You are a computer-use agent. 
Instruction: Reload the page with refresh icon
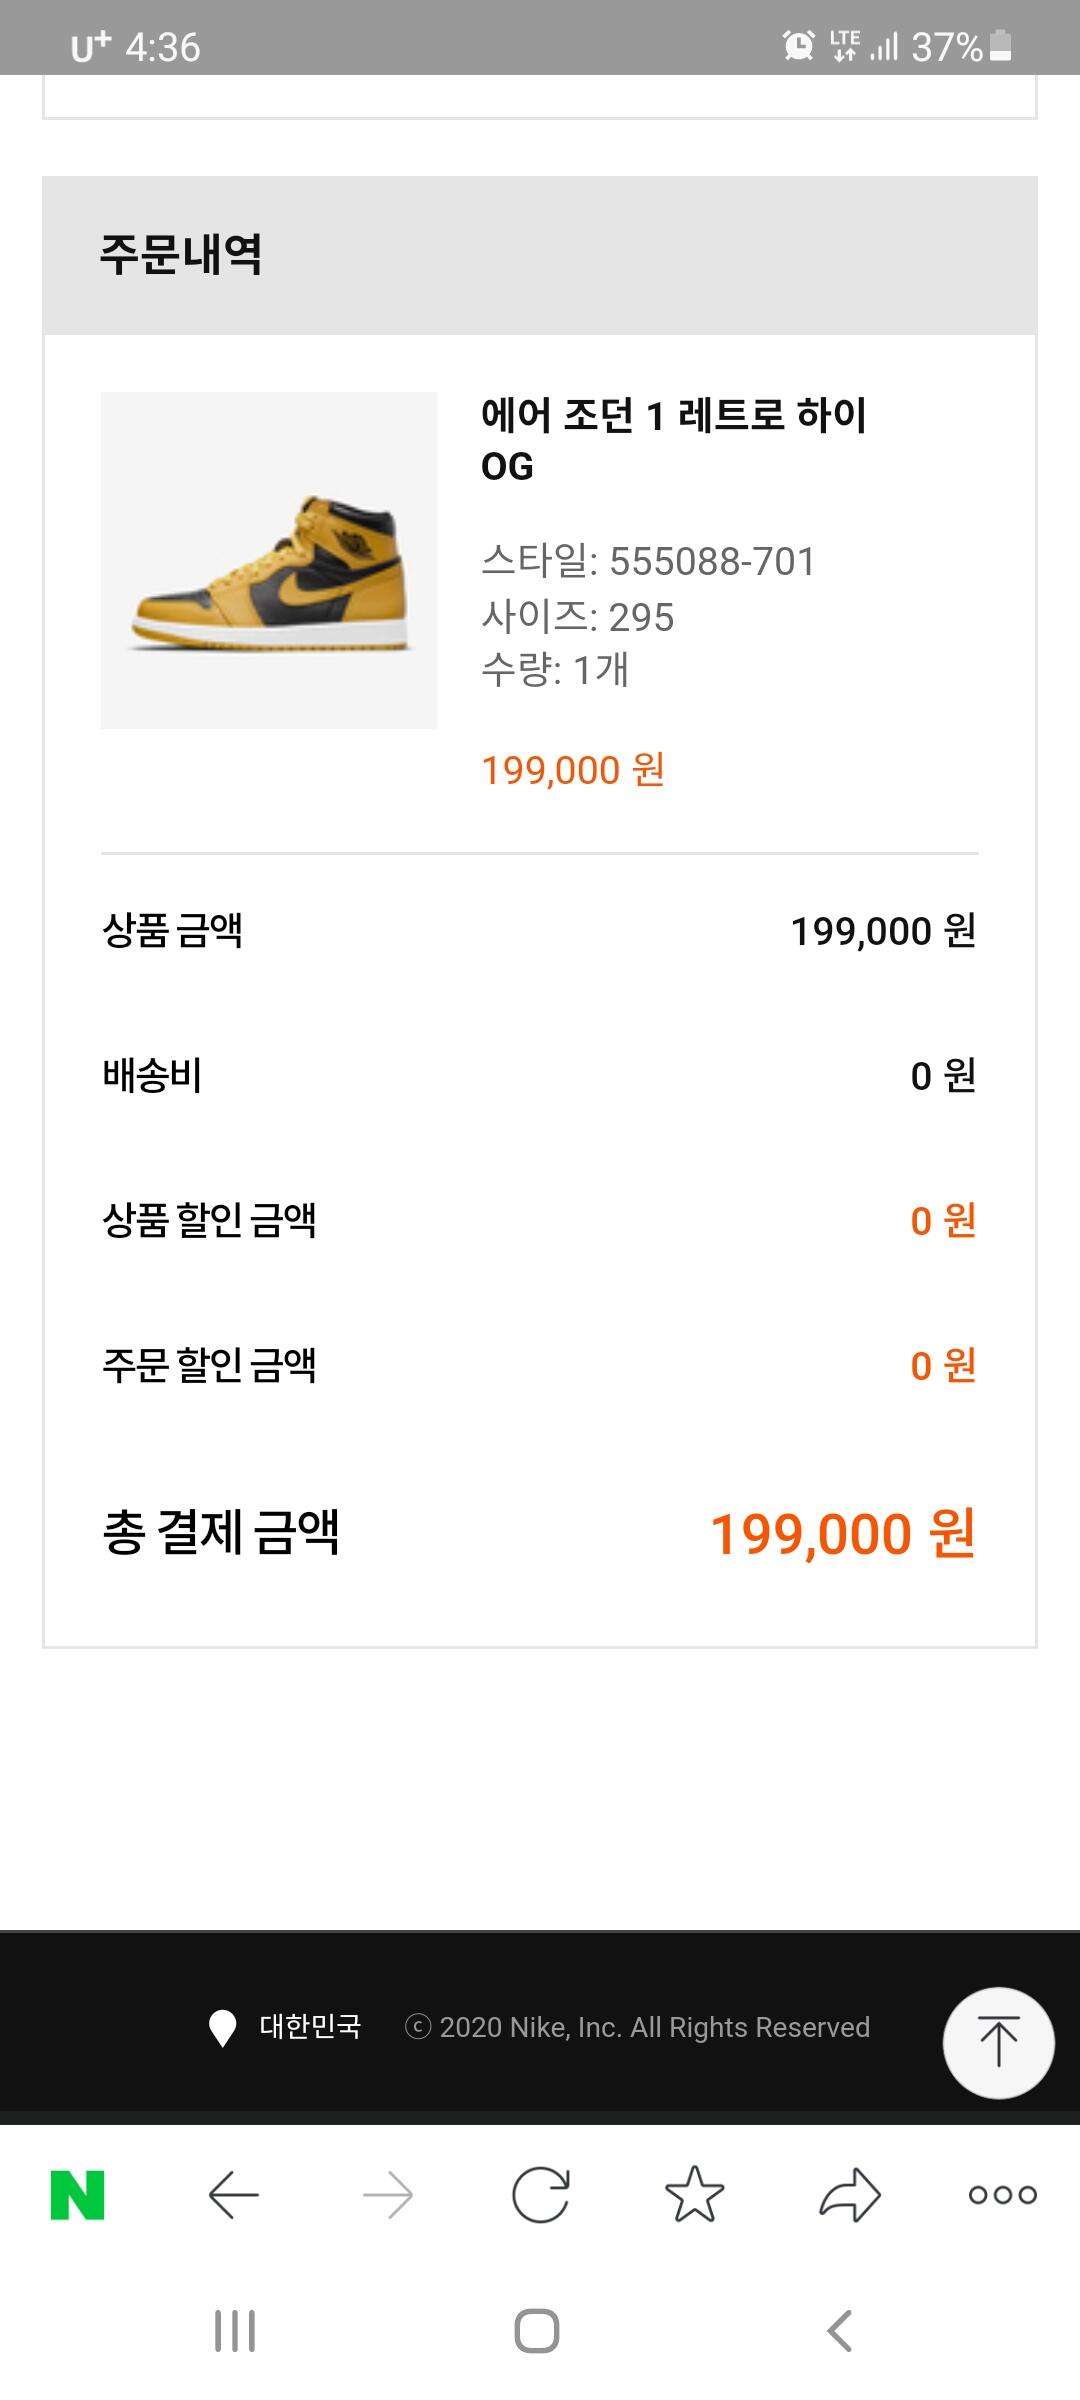click(541, 2195)
